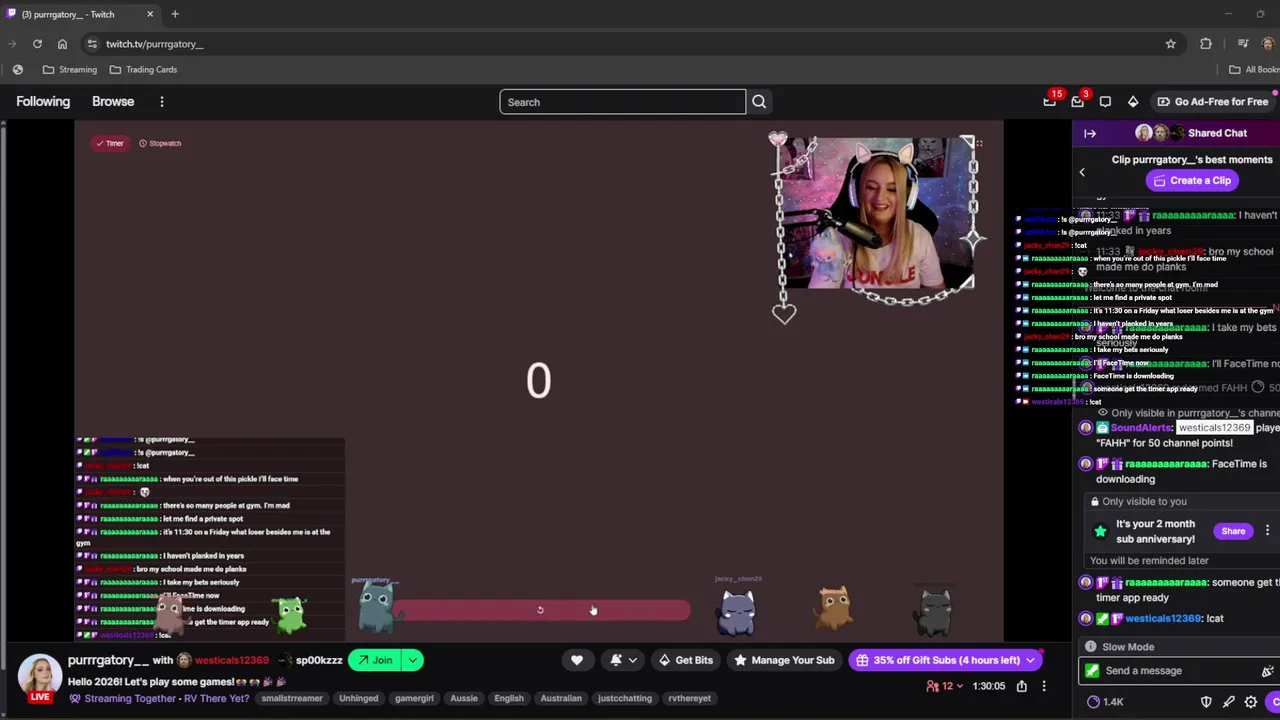1280x720 pixels.
Task: Go back with chat panel left arrow
Action: 1081,172
